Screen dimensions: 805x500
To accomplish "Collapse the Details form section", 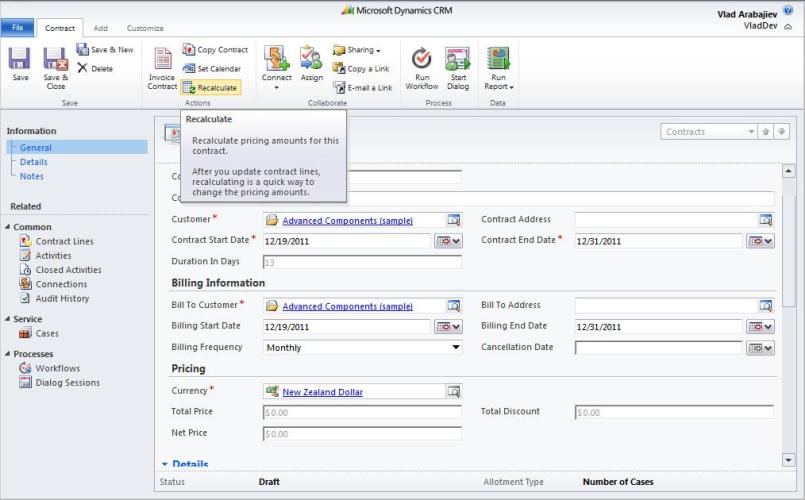I will click(164, 464).
